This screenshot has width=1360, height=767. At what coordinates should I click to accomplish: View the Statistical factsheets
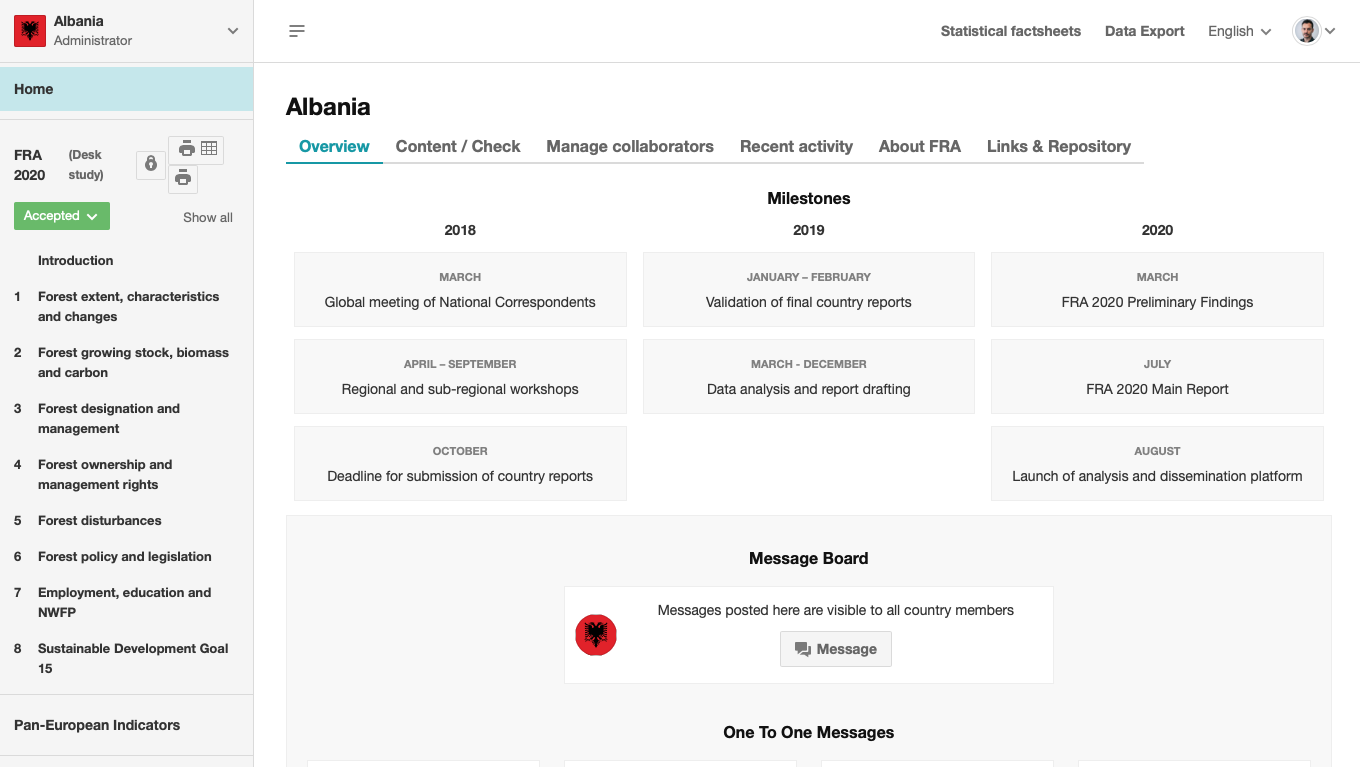(1010, 31)
